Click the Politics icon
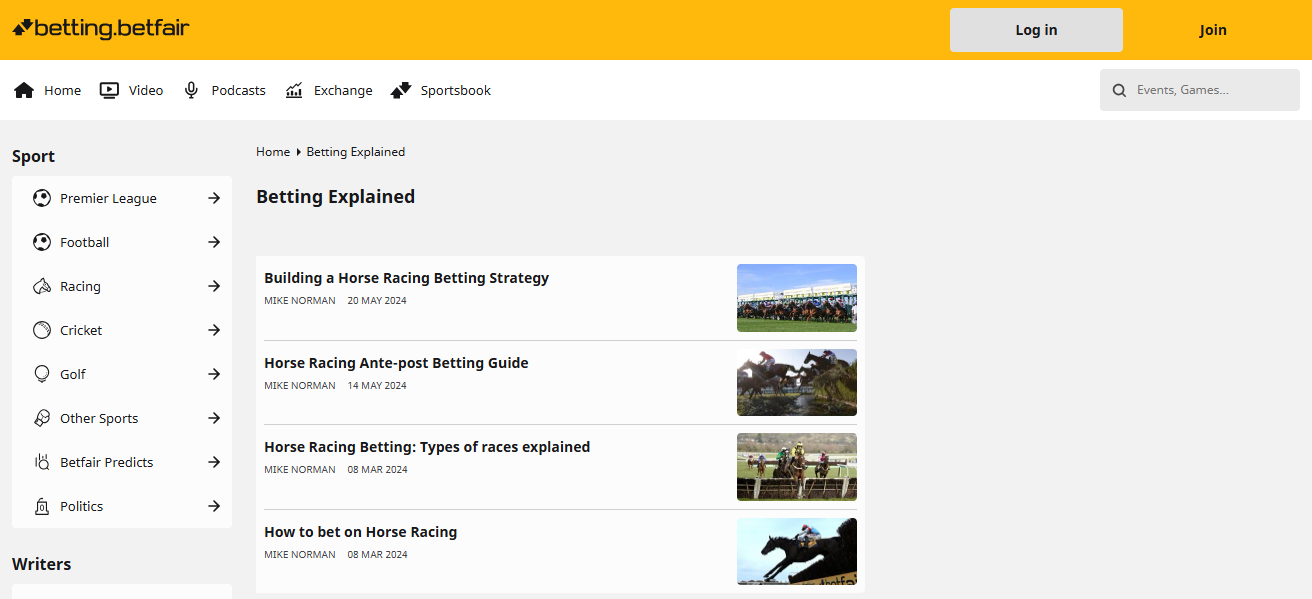 pyautogui.click(x=42, y=506)
